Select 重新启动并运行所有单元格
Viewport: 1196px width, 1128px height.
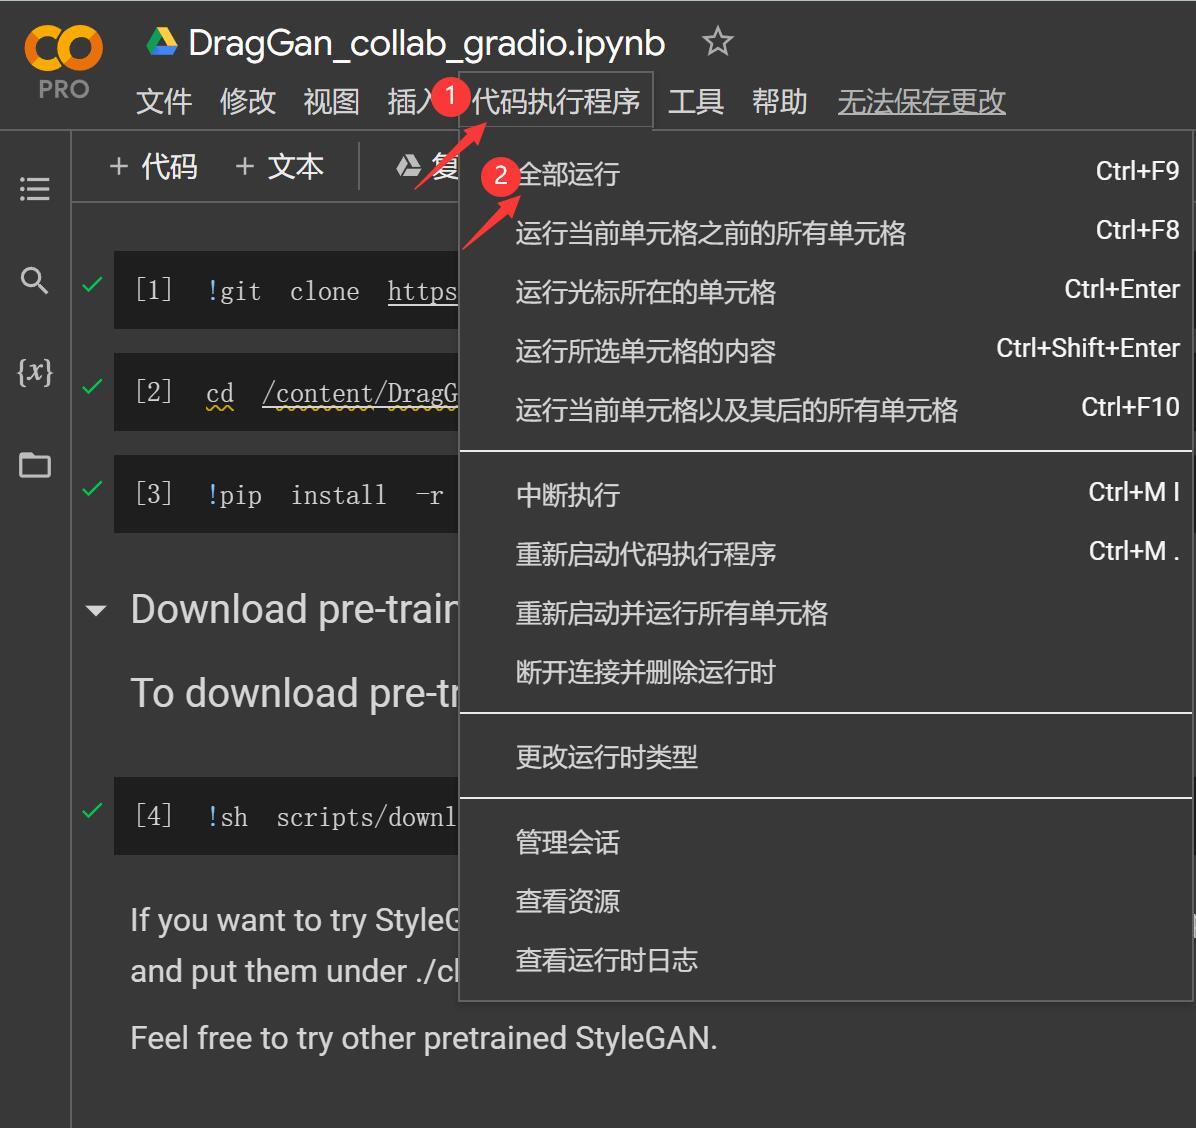pos(825,613)
